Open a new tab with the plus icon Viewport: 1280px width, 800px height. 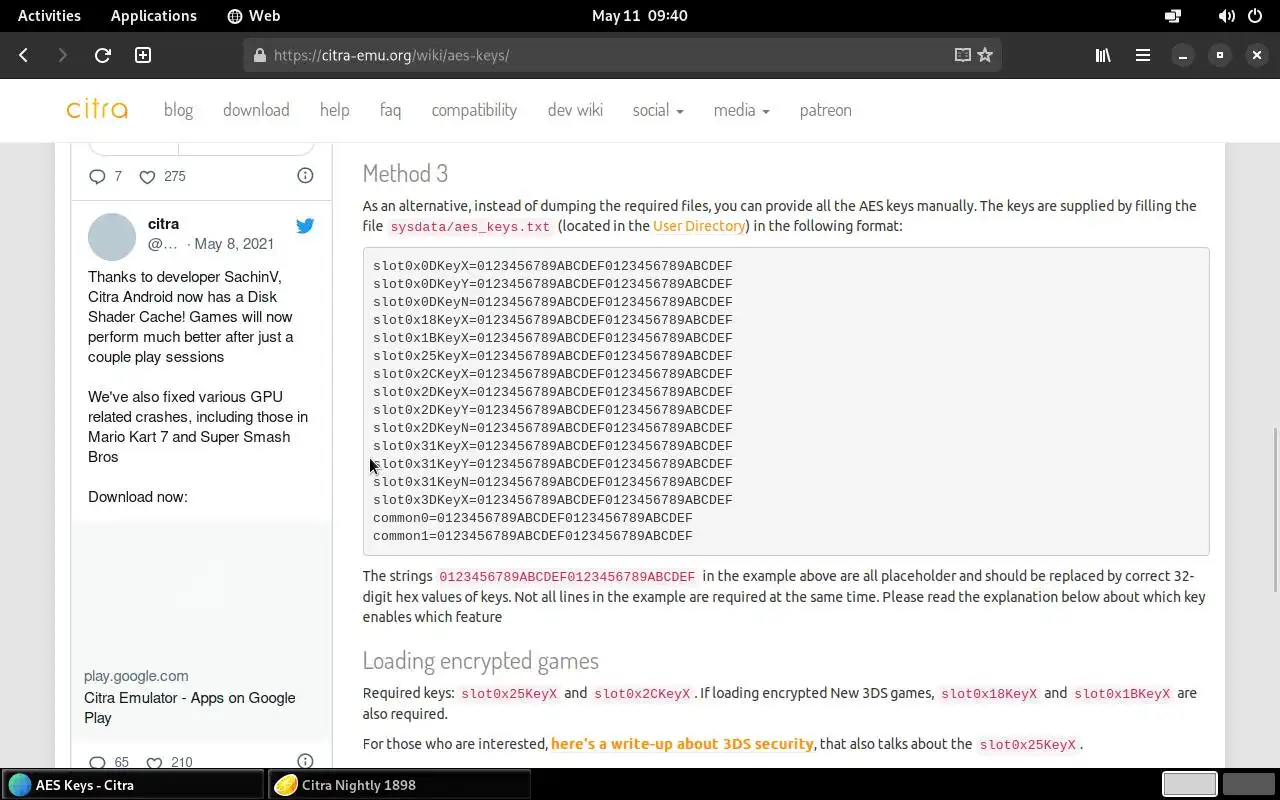click(143, 55)
